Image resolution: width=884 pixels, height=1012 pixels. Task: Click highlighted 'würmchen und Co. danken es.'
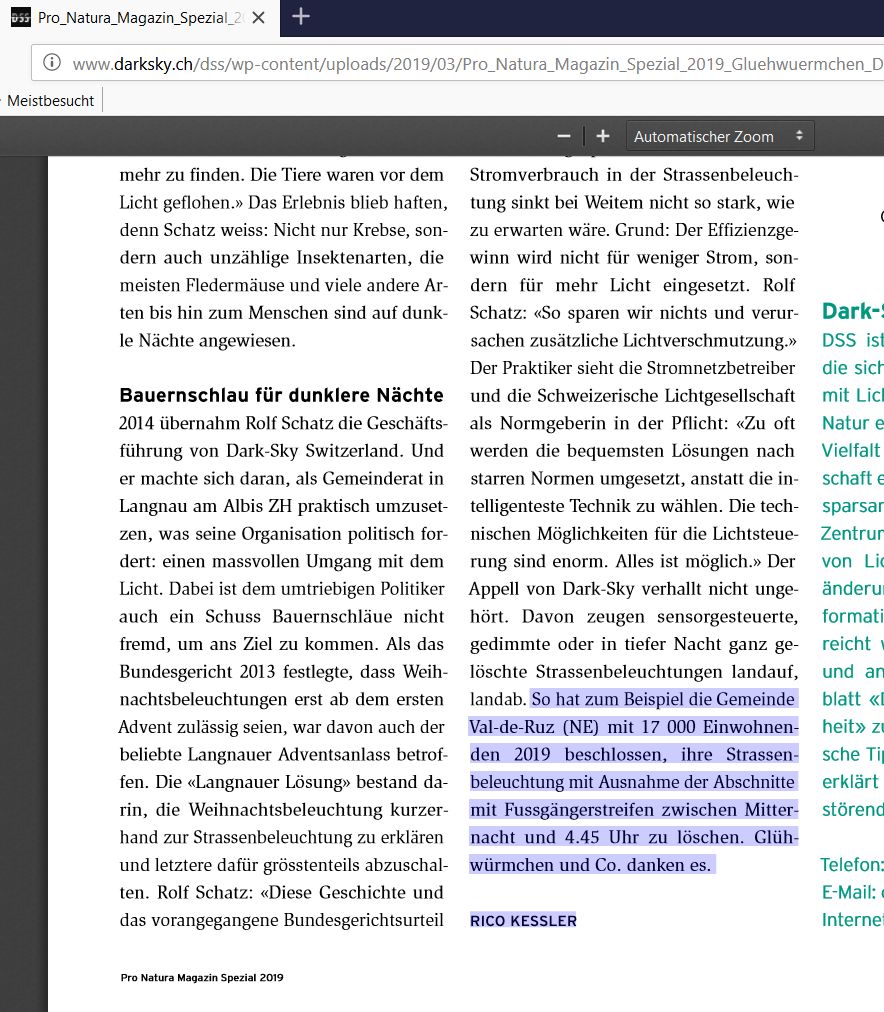[590, 865]
